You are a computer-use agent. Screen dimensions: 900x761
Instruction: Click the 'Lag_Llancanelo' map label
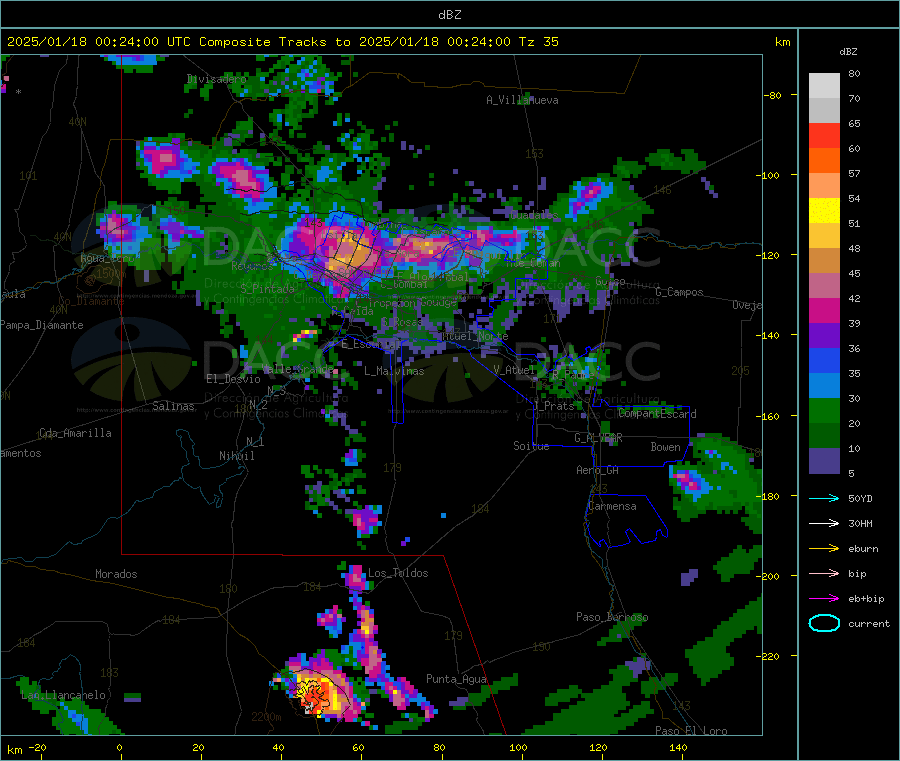63,696
